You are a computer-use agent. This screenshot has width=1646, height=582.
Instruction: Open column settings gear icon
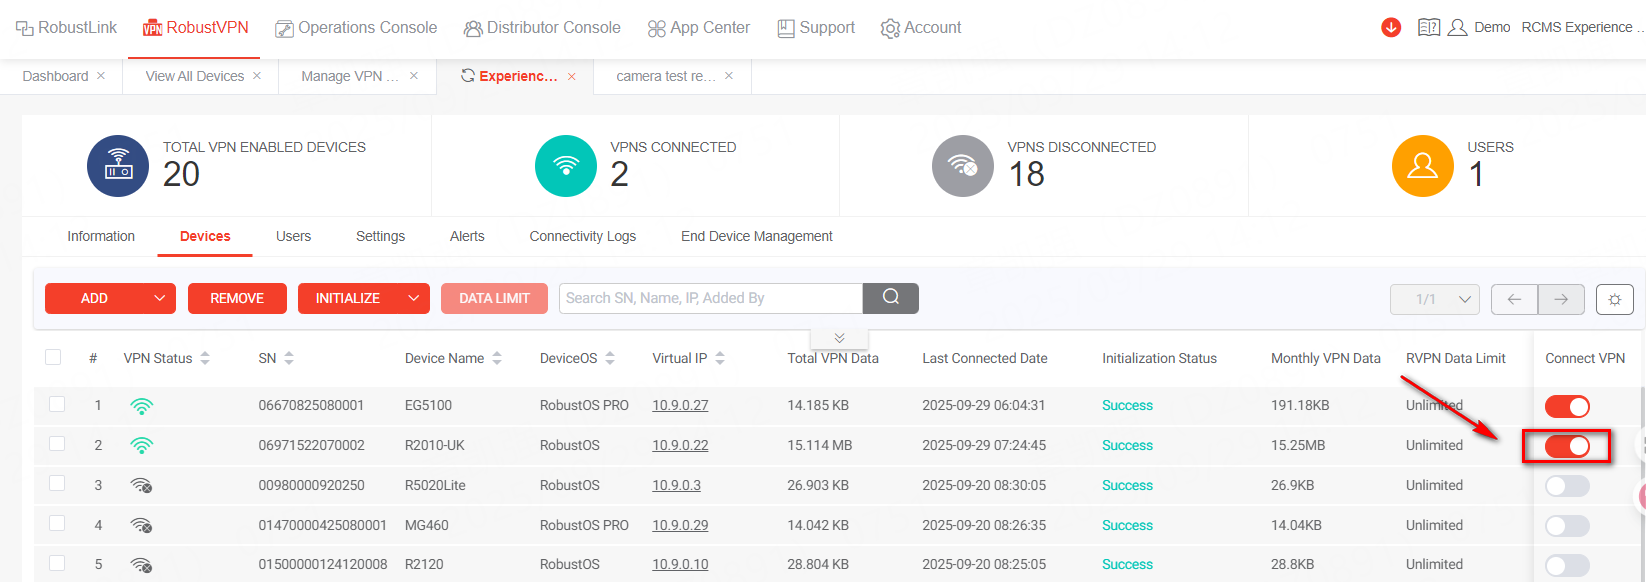click(1614, 299)
